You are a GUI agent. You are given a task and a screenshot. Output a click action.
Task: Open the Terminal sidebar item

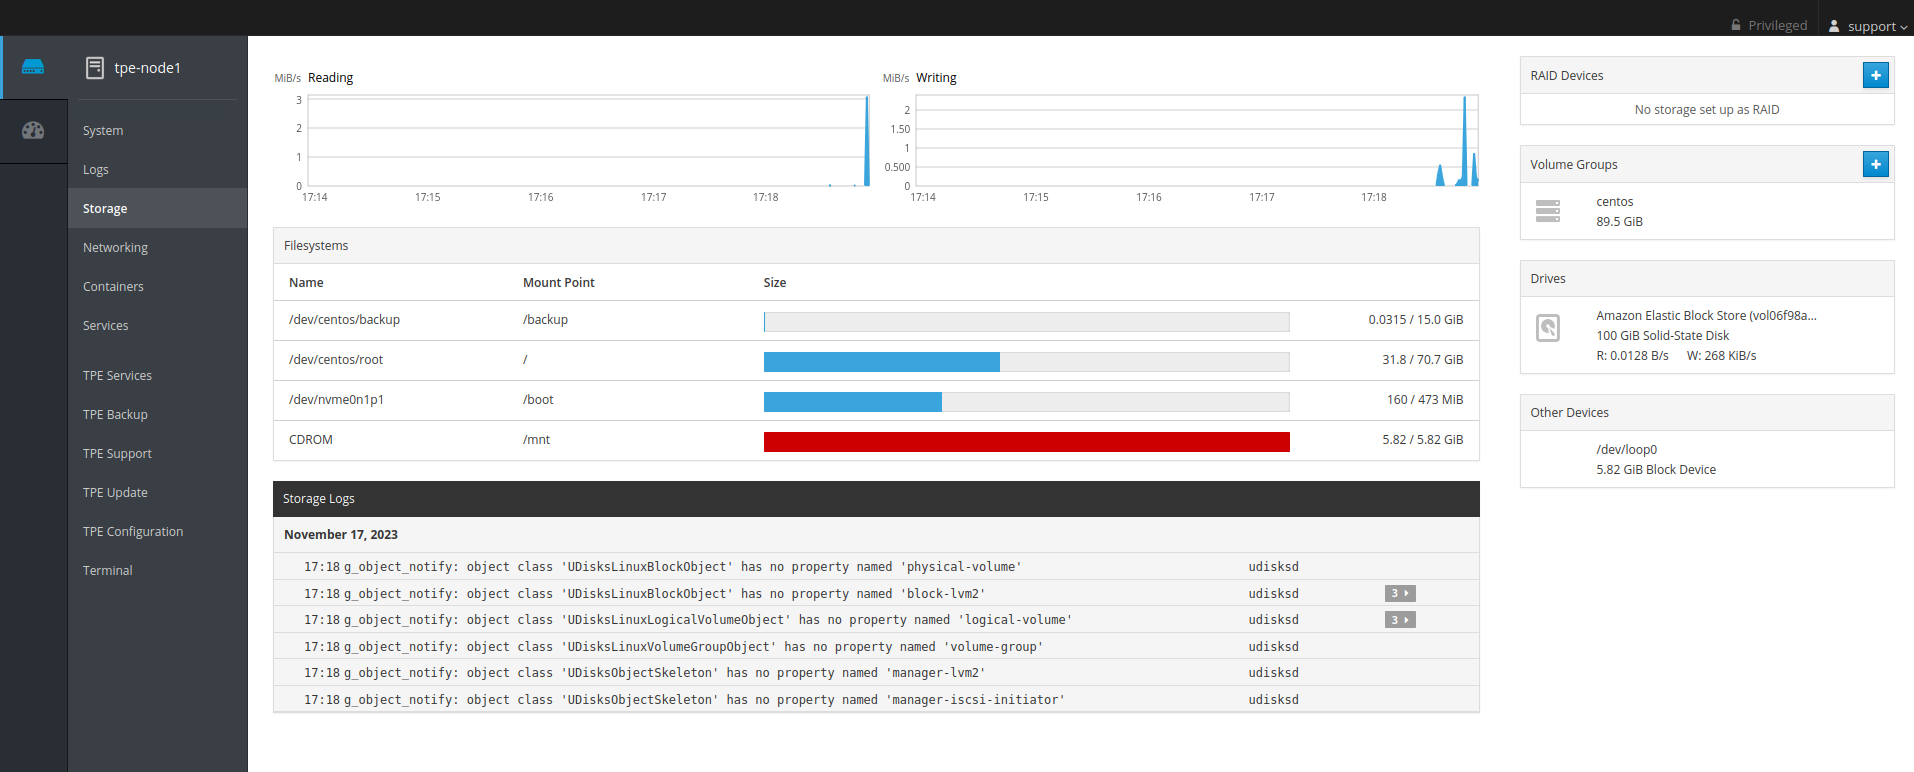[x=107, y=571]
